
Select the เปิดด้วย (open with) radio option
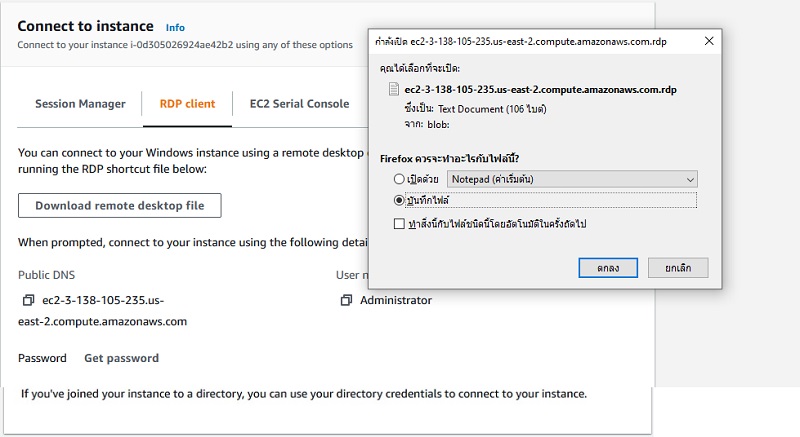point(400,179)
